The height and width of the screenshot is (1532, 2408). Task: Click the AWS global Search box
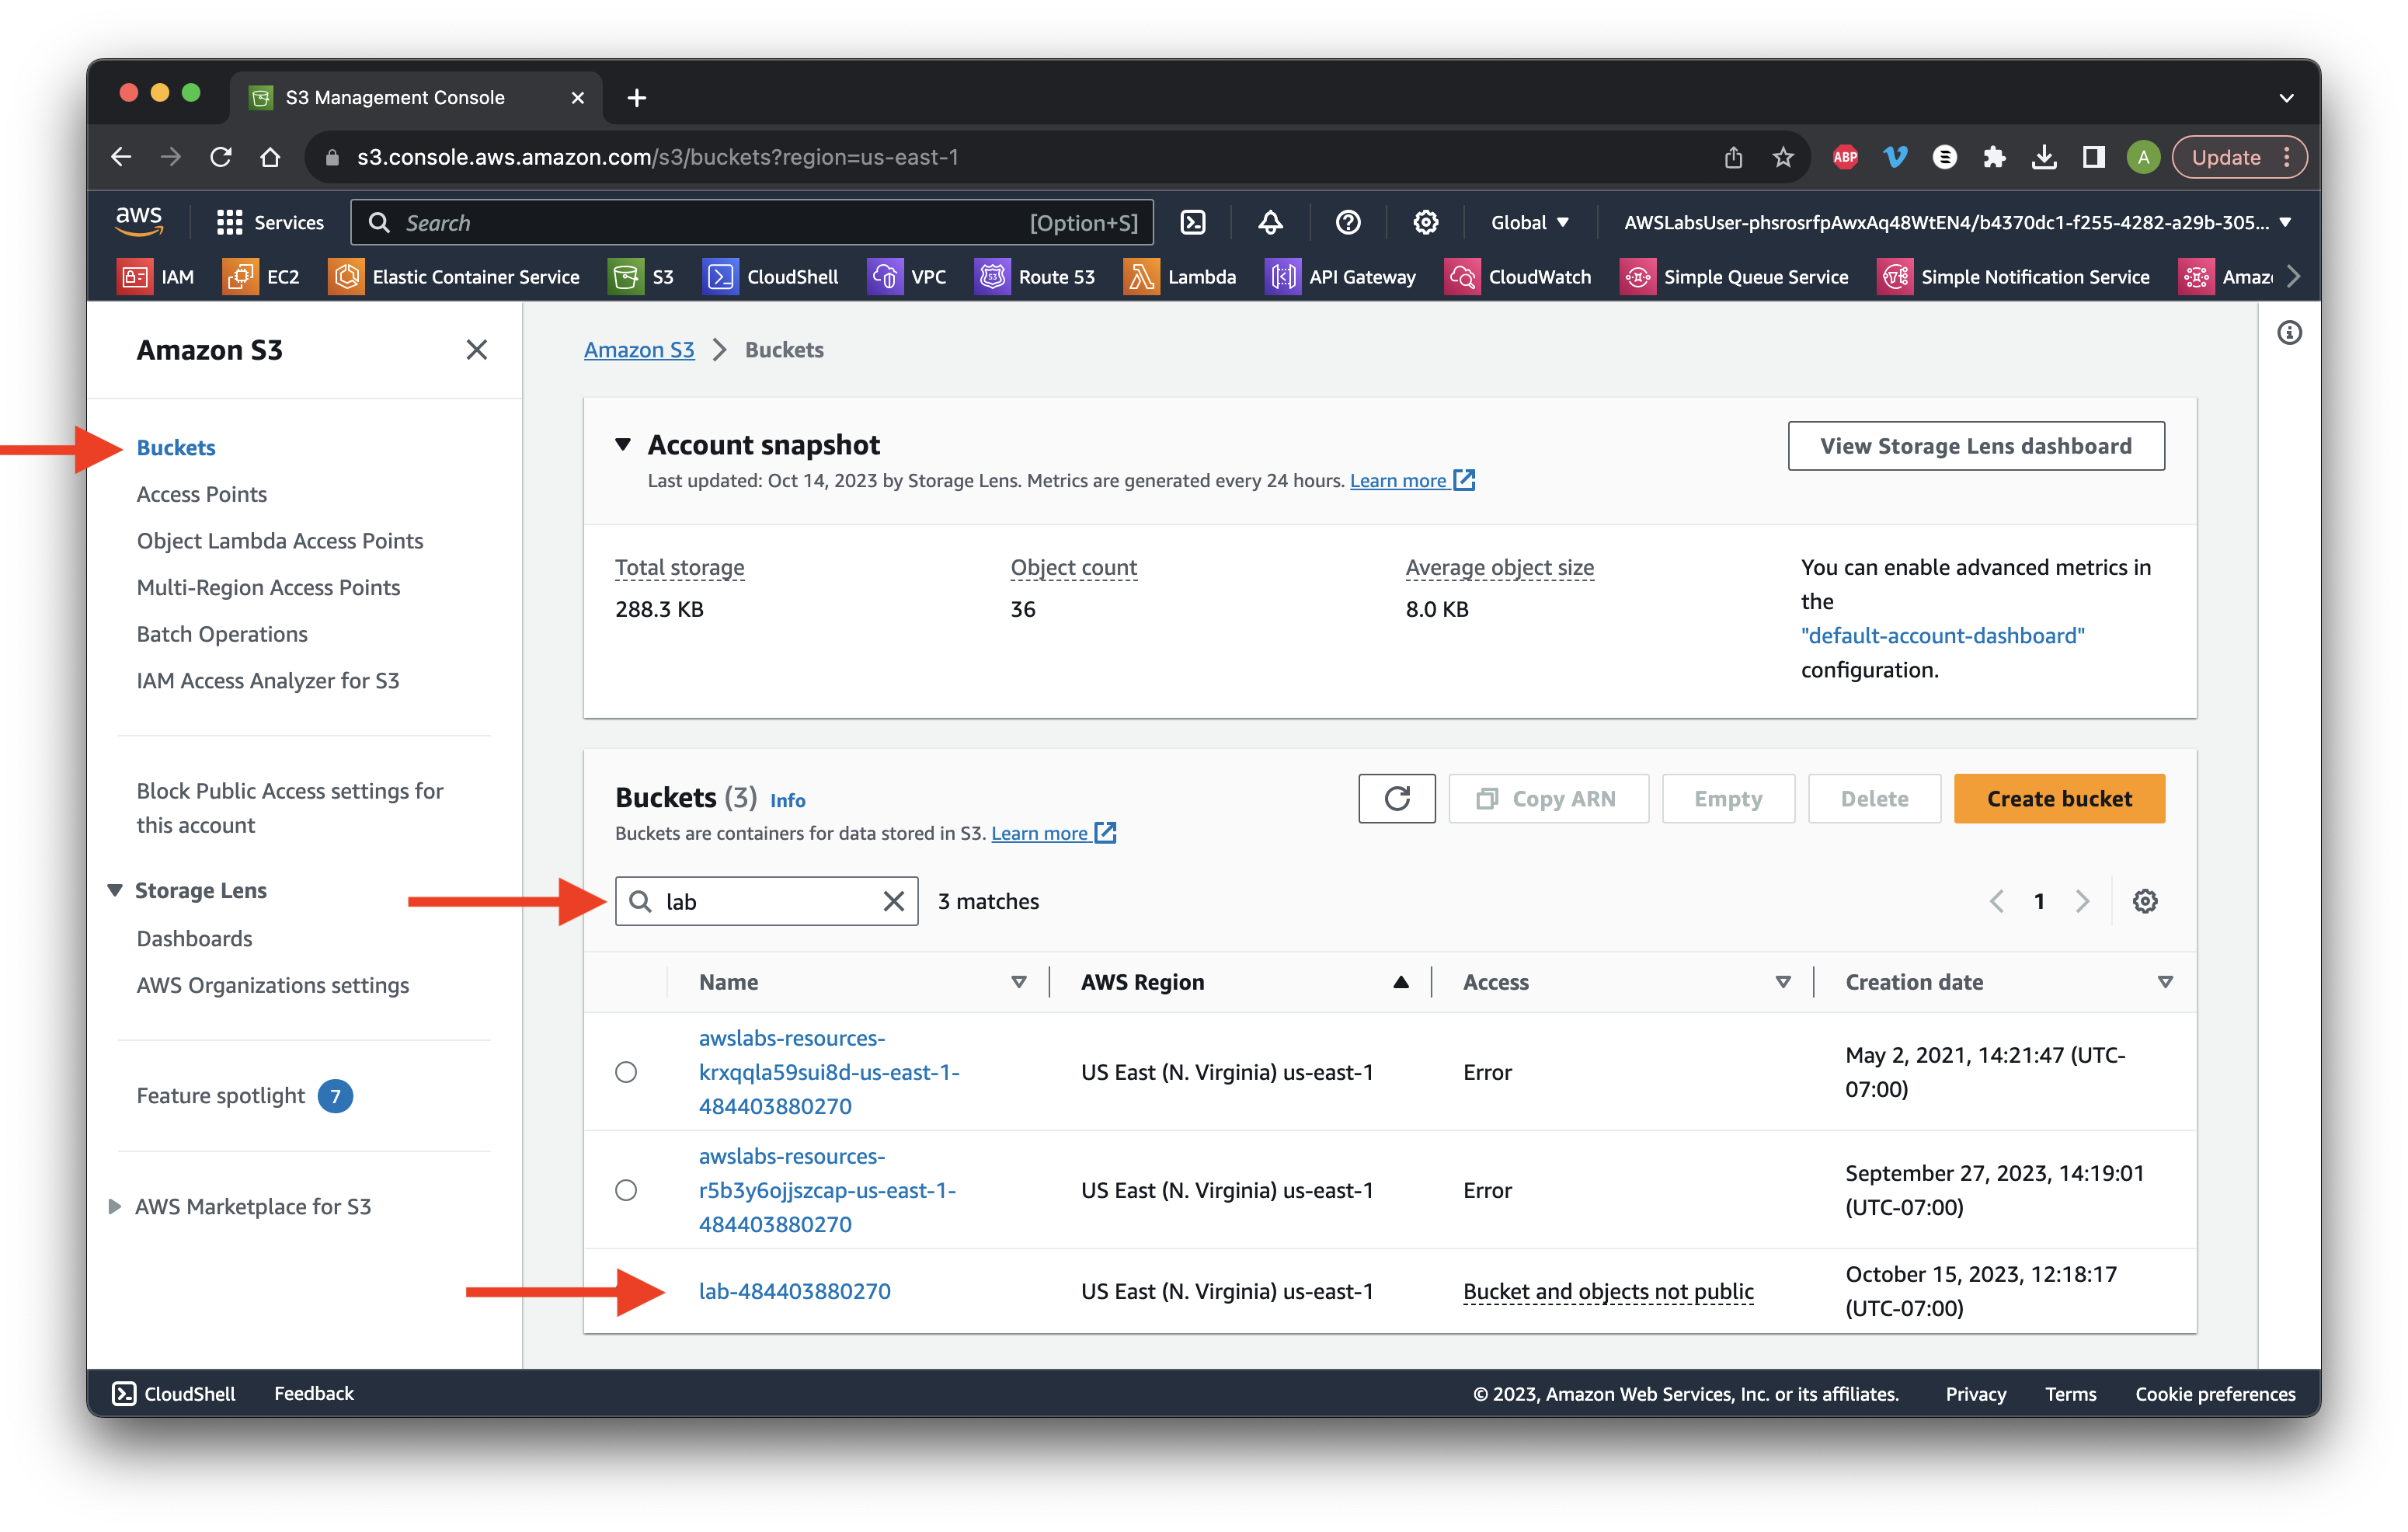click(x=751, y=222)
